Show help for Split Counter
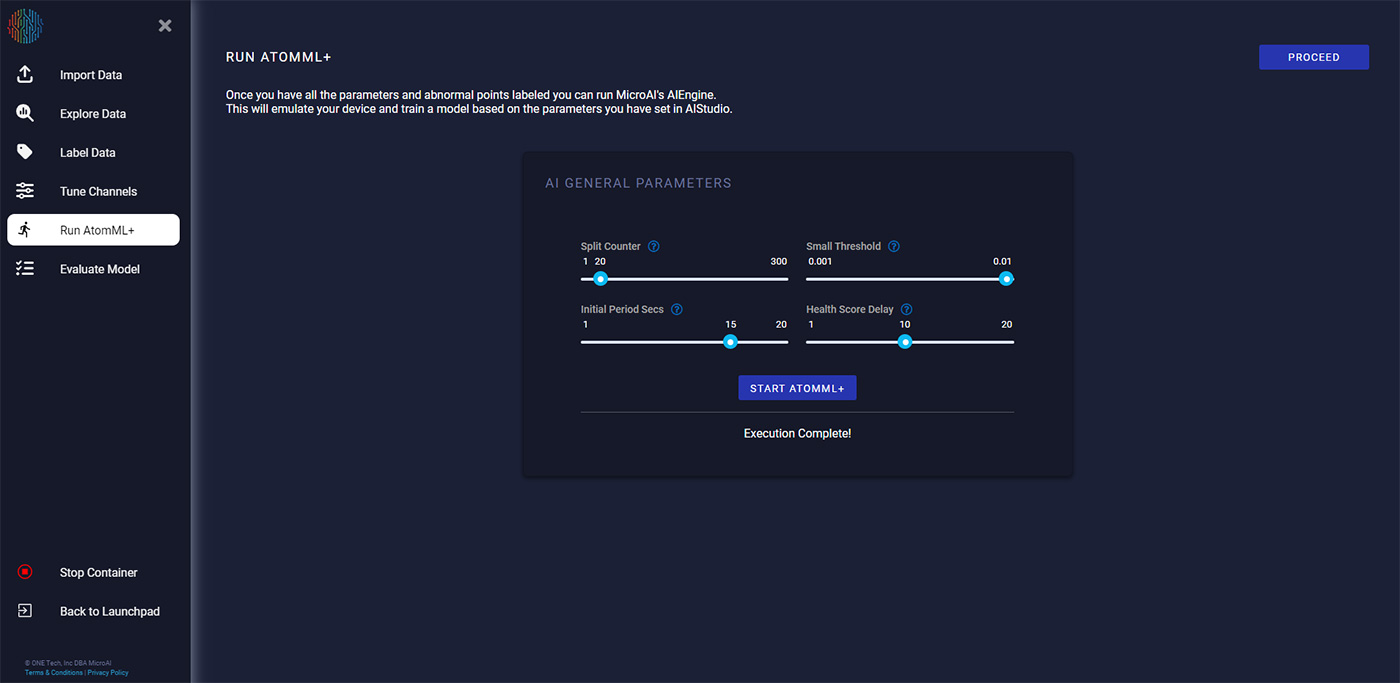1400x683 pixels. pyautogui.click(x=654, y=247)
